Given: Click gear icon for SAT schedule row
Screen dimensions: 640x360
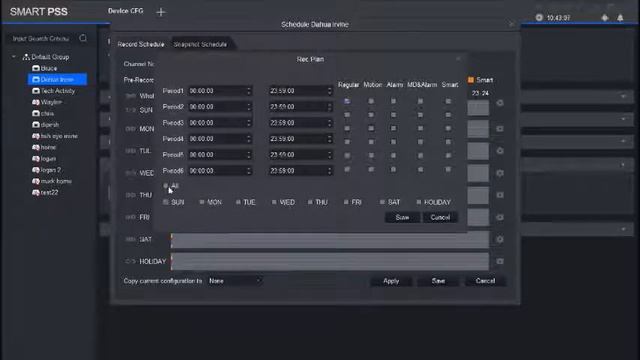Looking at the screenshot, I should [x=500, y=239].
